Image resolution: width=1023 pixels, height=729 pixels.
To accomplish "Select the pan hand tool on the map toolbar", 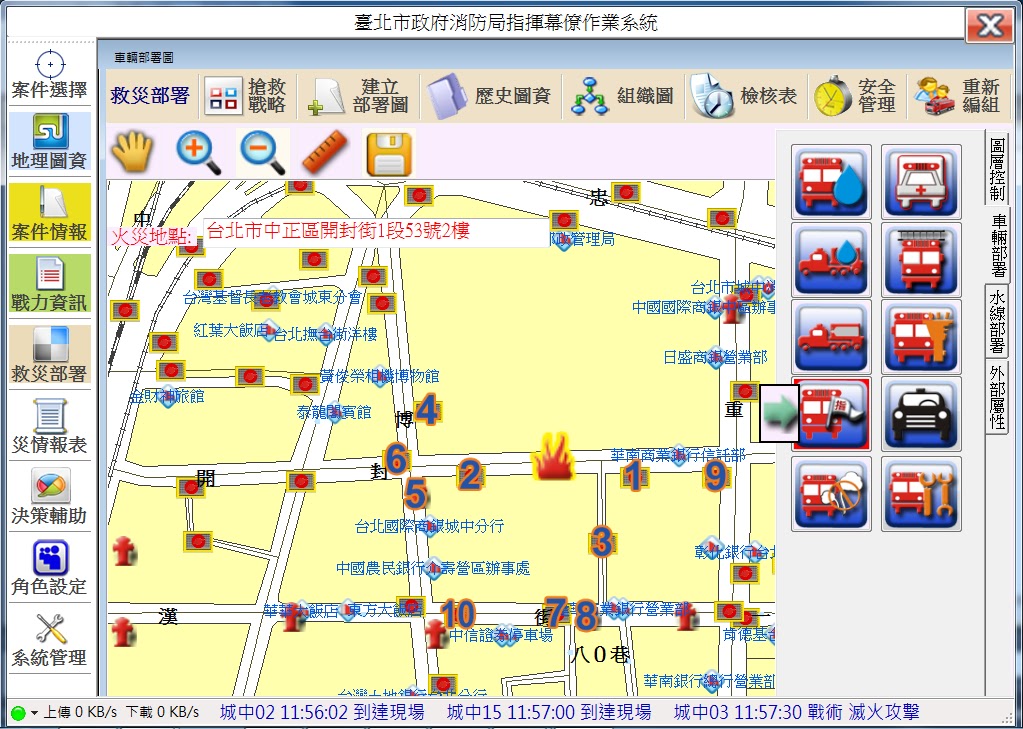I will pyautogui.click(x=131, y=152).
